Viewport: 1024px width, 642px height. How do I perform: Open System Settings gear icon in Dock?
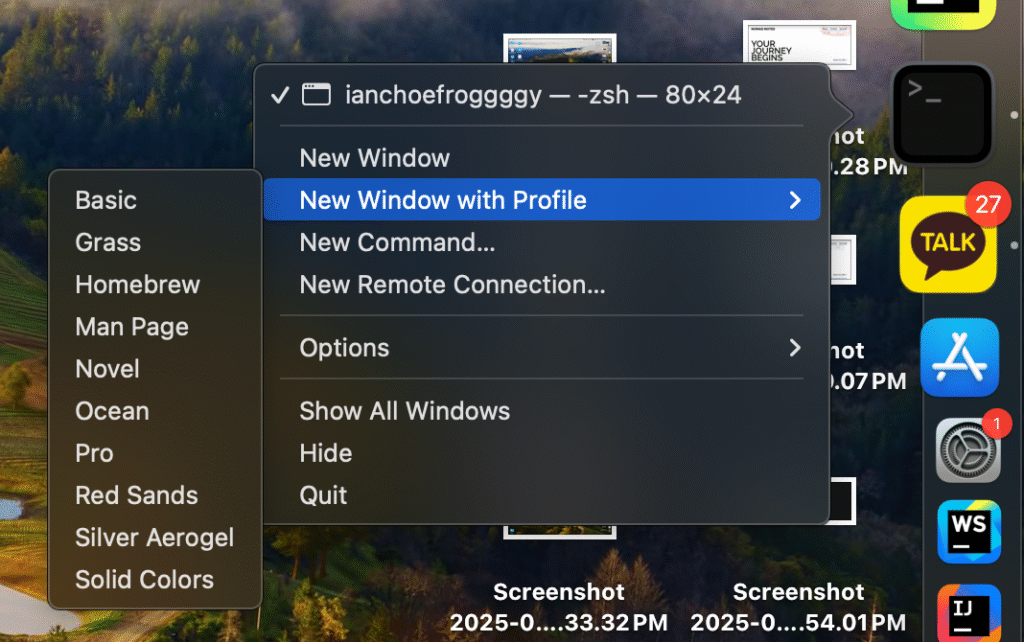pos(967,450)
